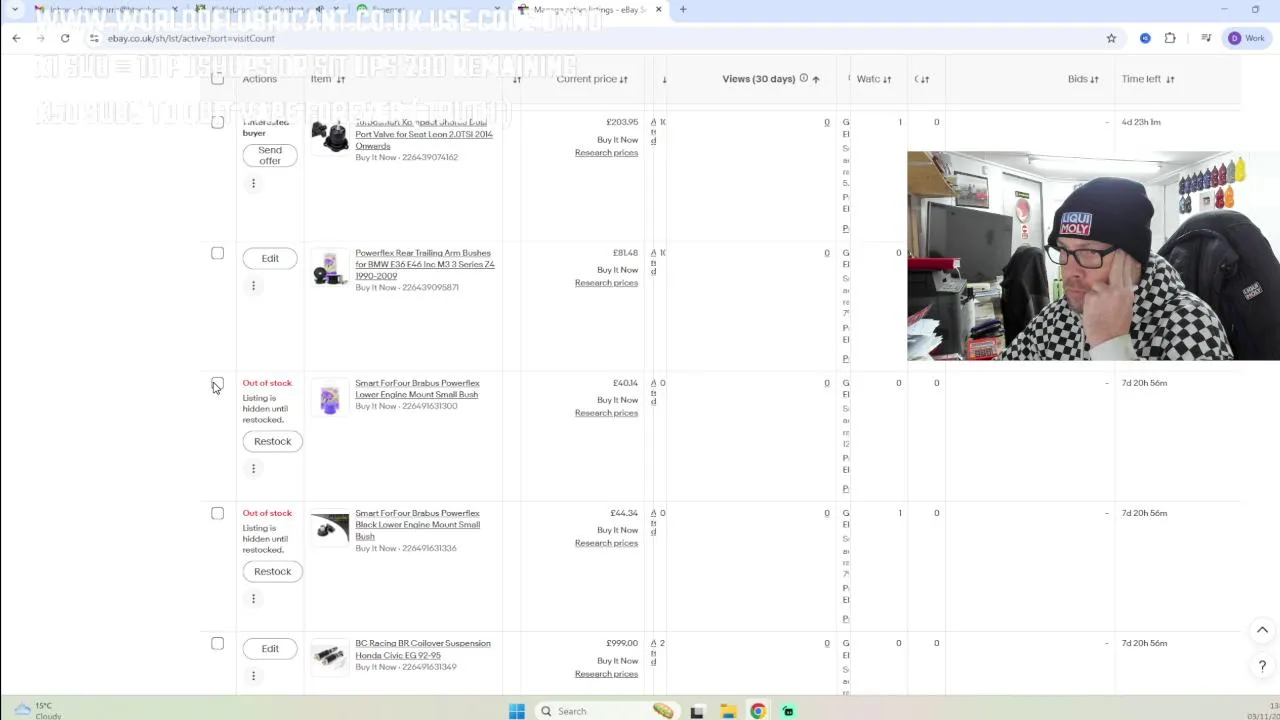The width and height of the screenshot is (1280, 720).
Task: Research prices for the £203.95 listing
Action: click(x=606, y=153)
